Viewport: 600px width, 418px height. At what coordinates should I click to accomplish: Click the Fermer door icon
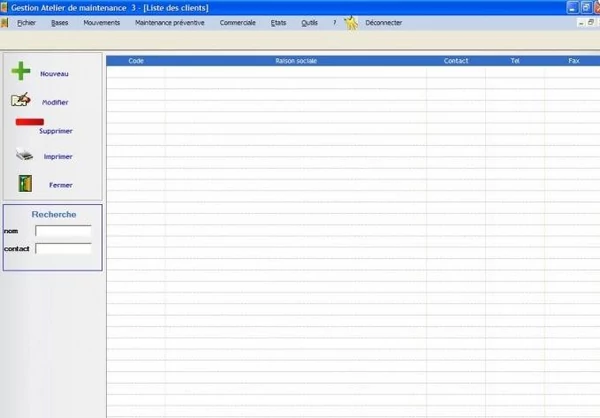[25, 183]
